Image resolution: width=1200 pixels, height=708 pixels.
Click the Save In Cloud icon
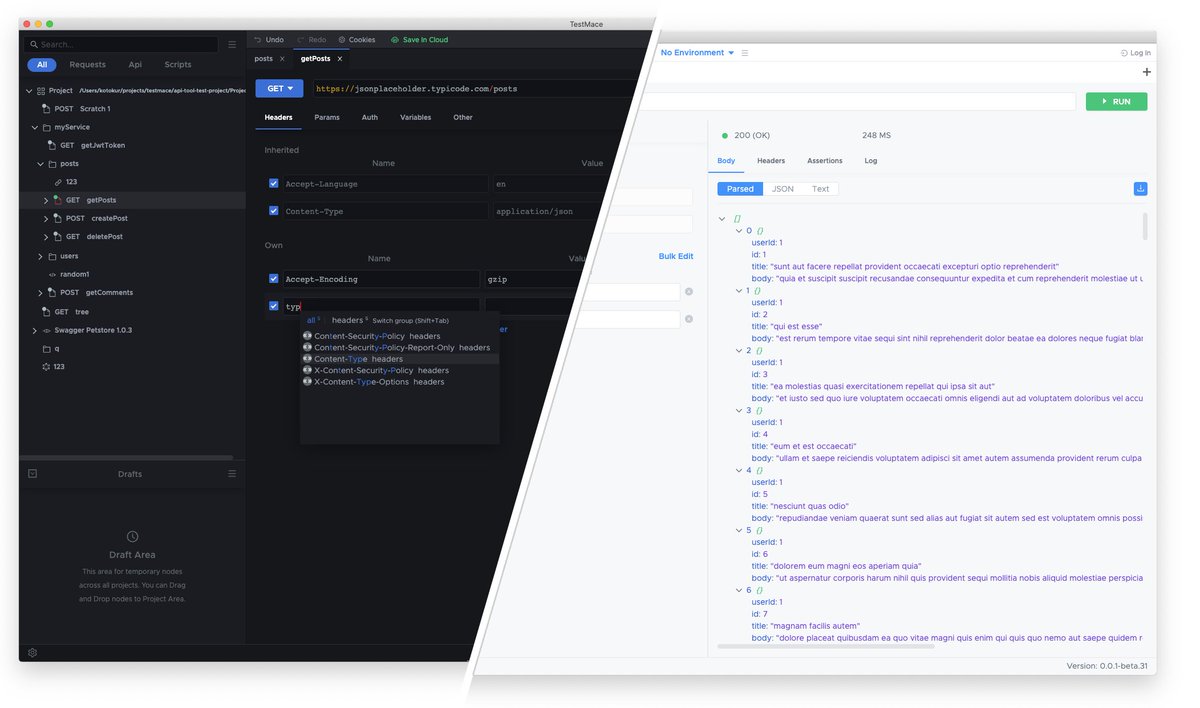[395, 40]
